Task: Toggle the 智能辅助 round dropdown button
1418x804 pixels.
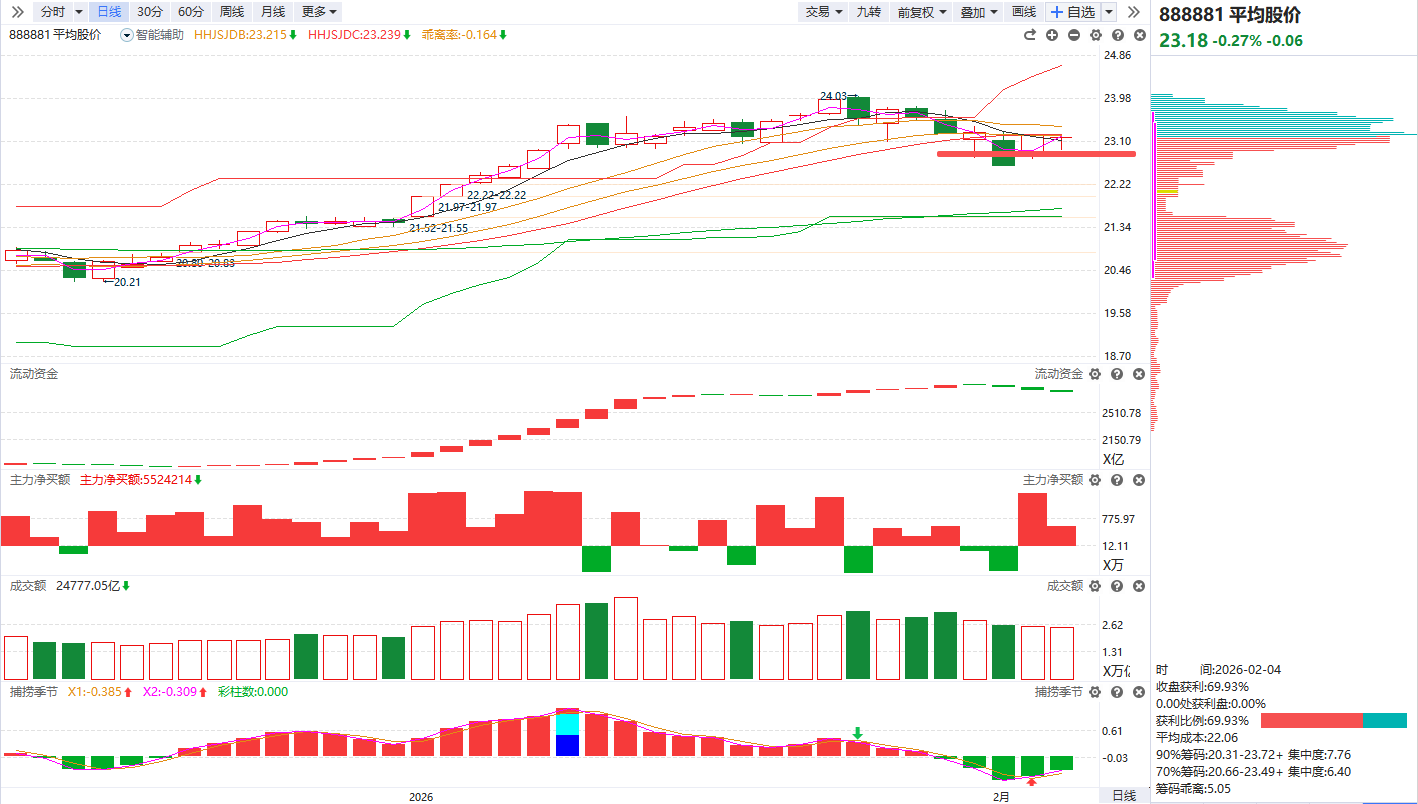Action: (x=126, y=35)
